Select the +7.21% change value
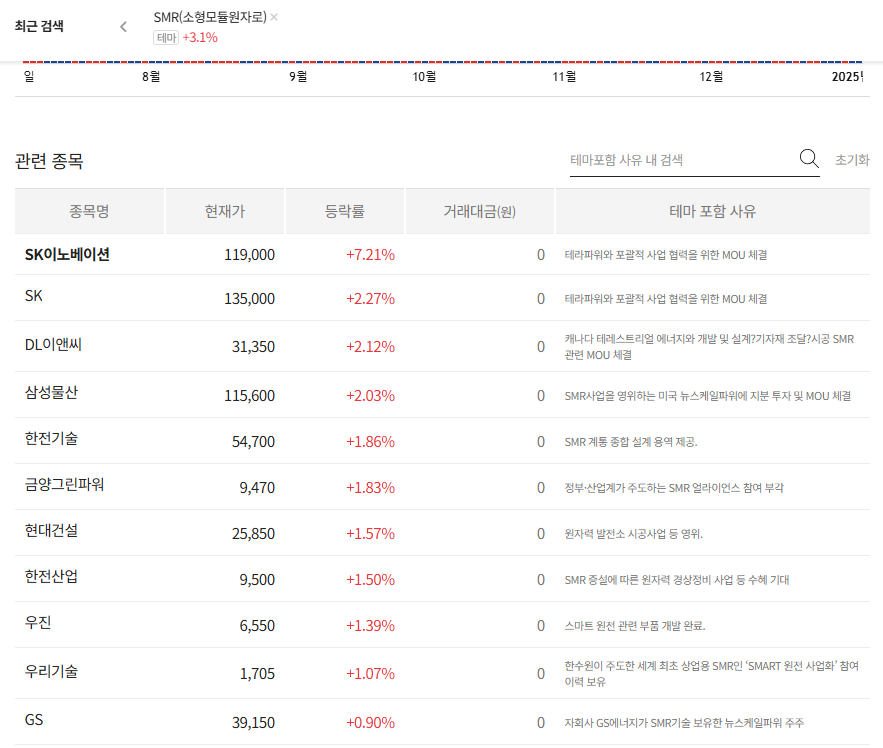 click(370, 255)
